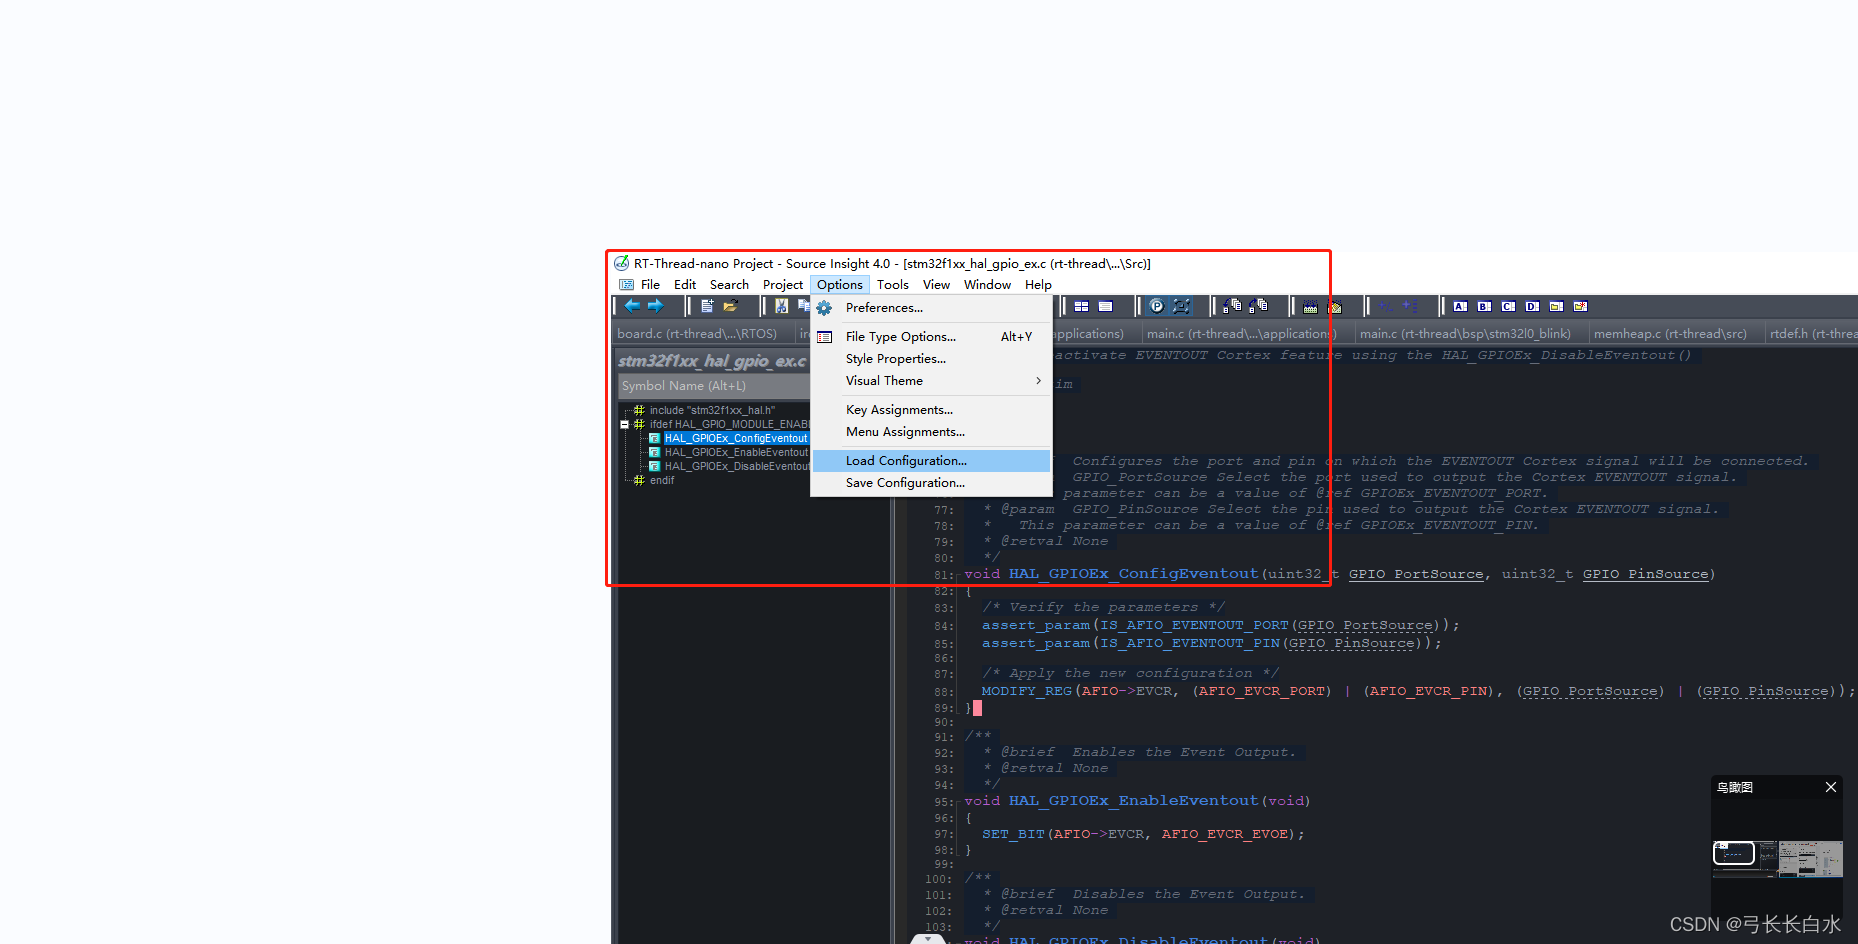Expand the Visual Theme submenu
The image size is (1858, 944).
[x=932, y=381]
